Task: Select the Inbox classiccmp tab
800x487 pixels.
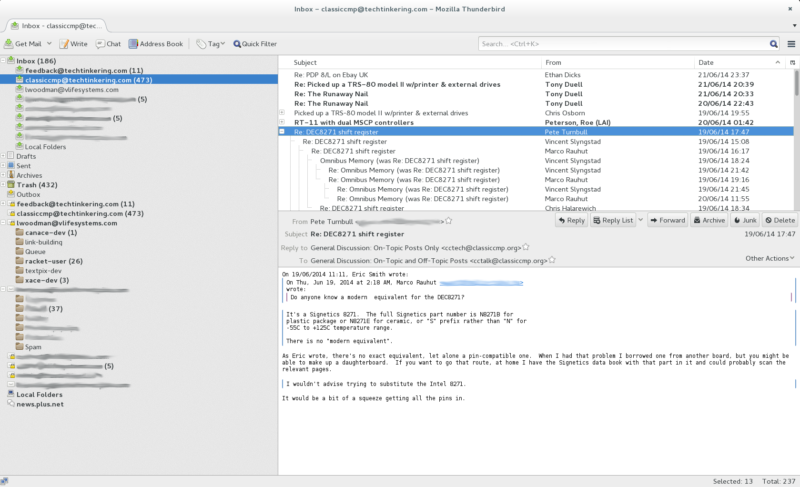Action: click(56, 25)
